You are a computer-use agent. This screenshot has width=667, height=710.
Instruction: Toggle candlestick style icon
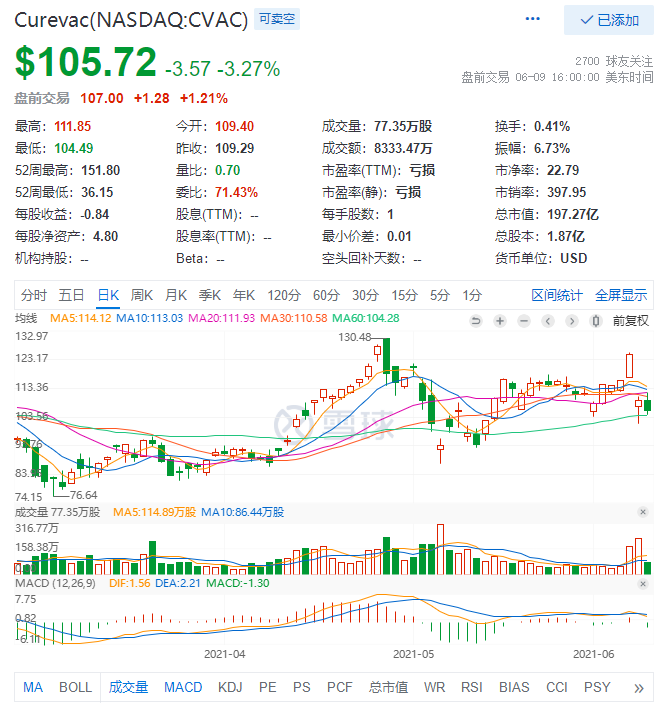596,321
